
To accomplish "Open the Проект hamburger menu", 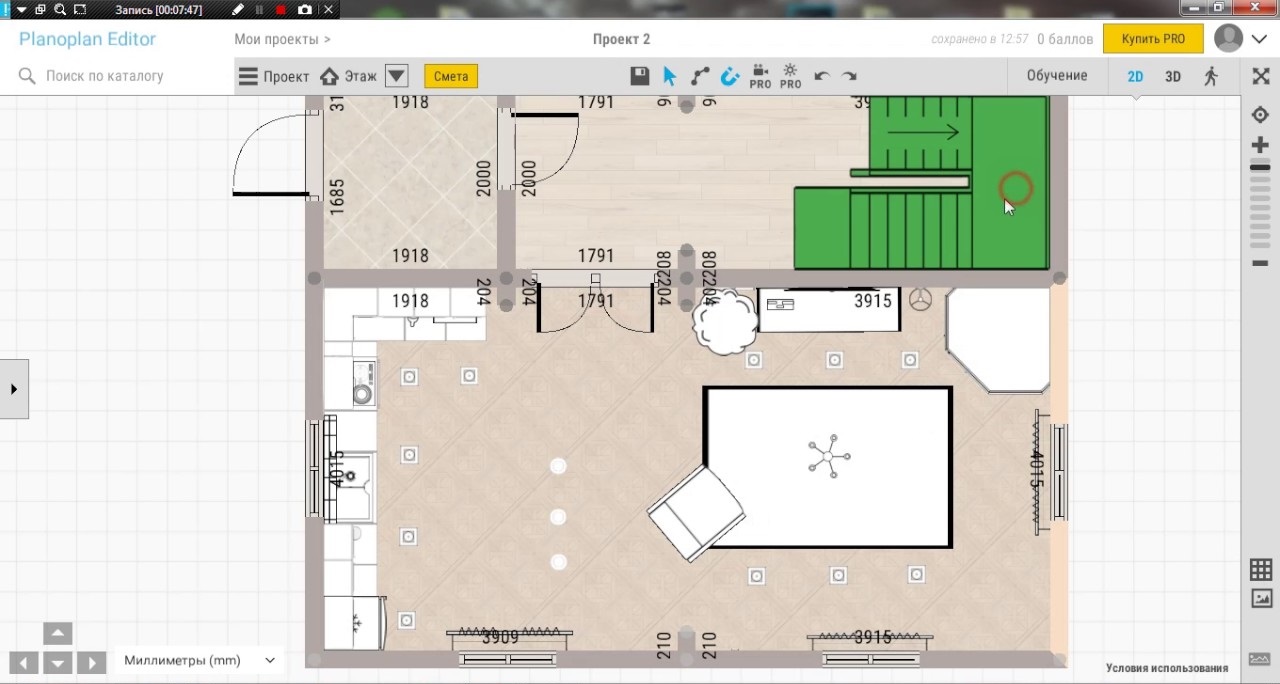I will point(274,76).
